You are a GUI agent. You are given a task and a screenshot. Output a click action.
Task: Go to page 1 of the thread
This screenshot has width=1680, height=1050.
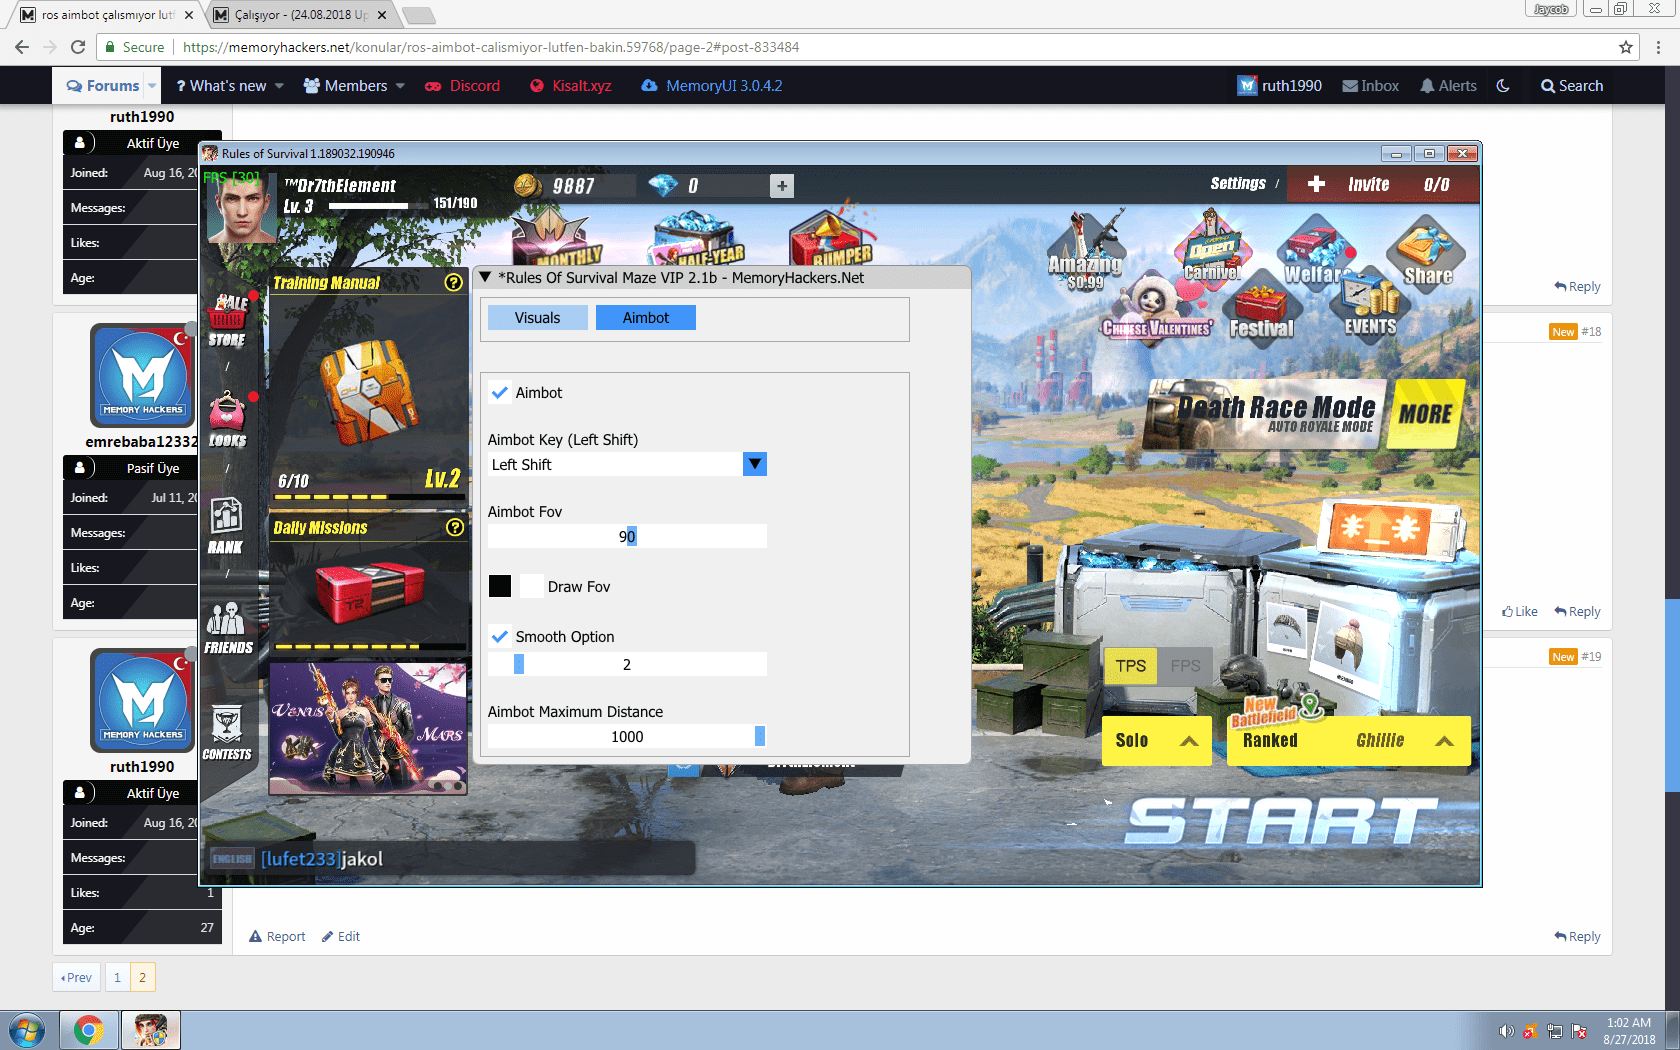click(117, 978)
